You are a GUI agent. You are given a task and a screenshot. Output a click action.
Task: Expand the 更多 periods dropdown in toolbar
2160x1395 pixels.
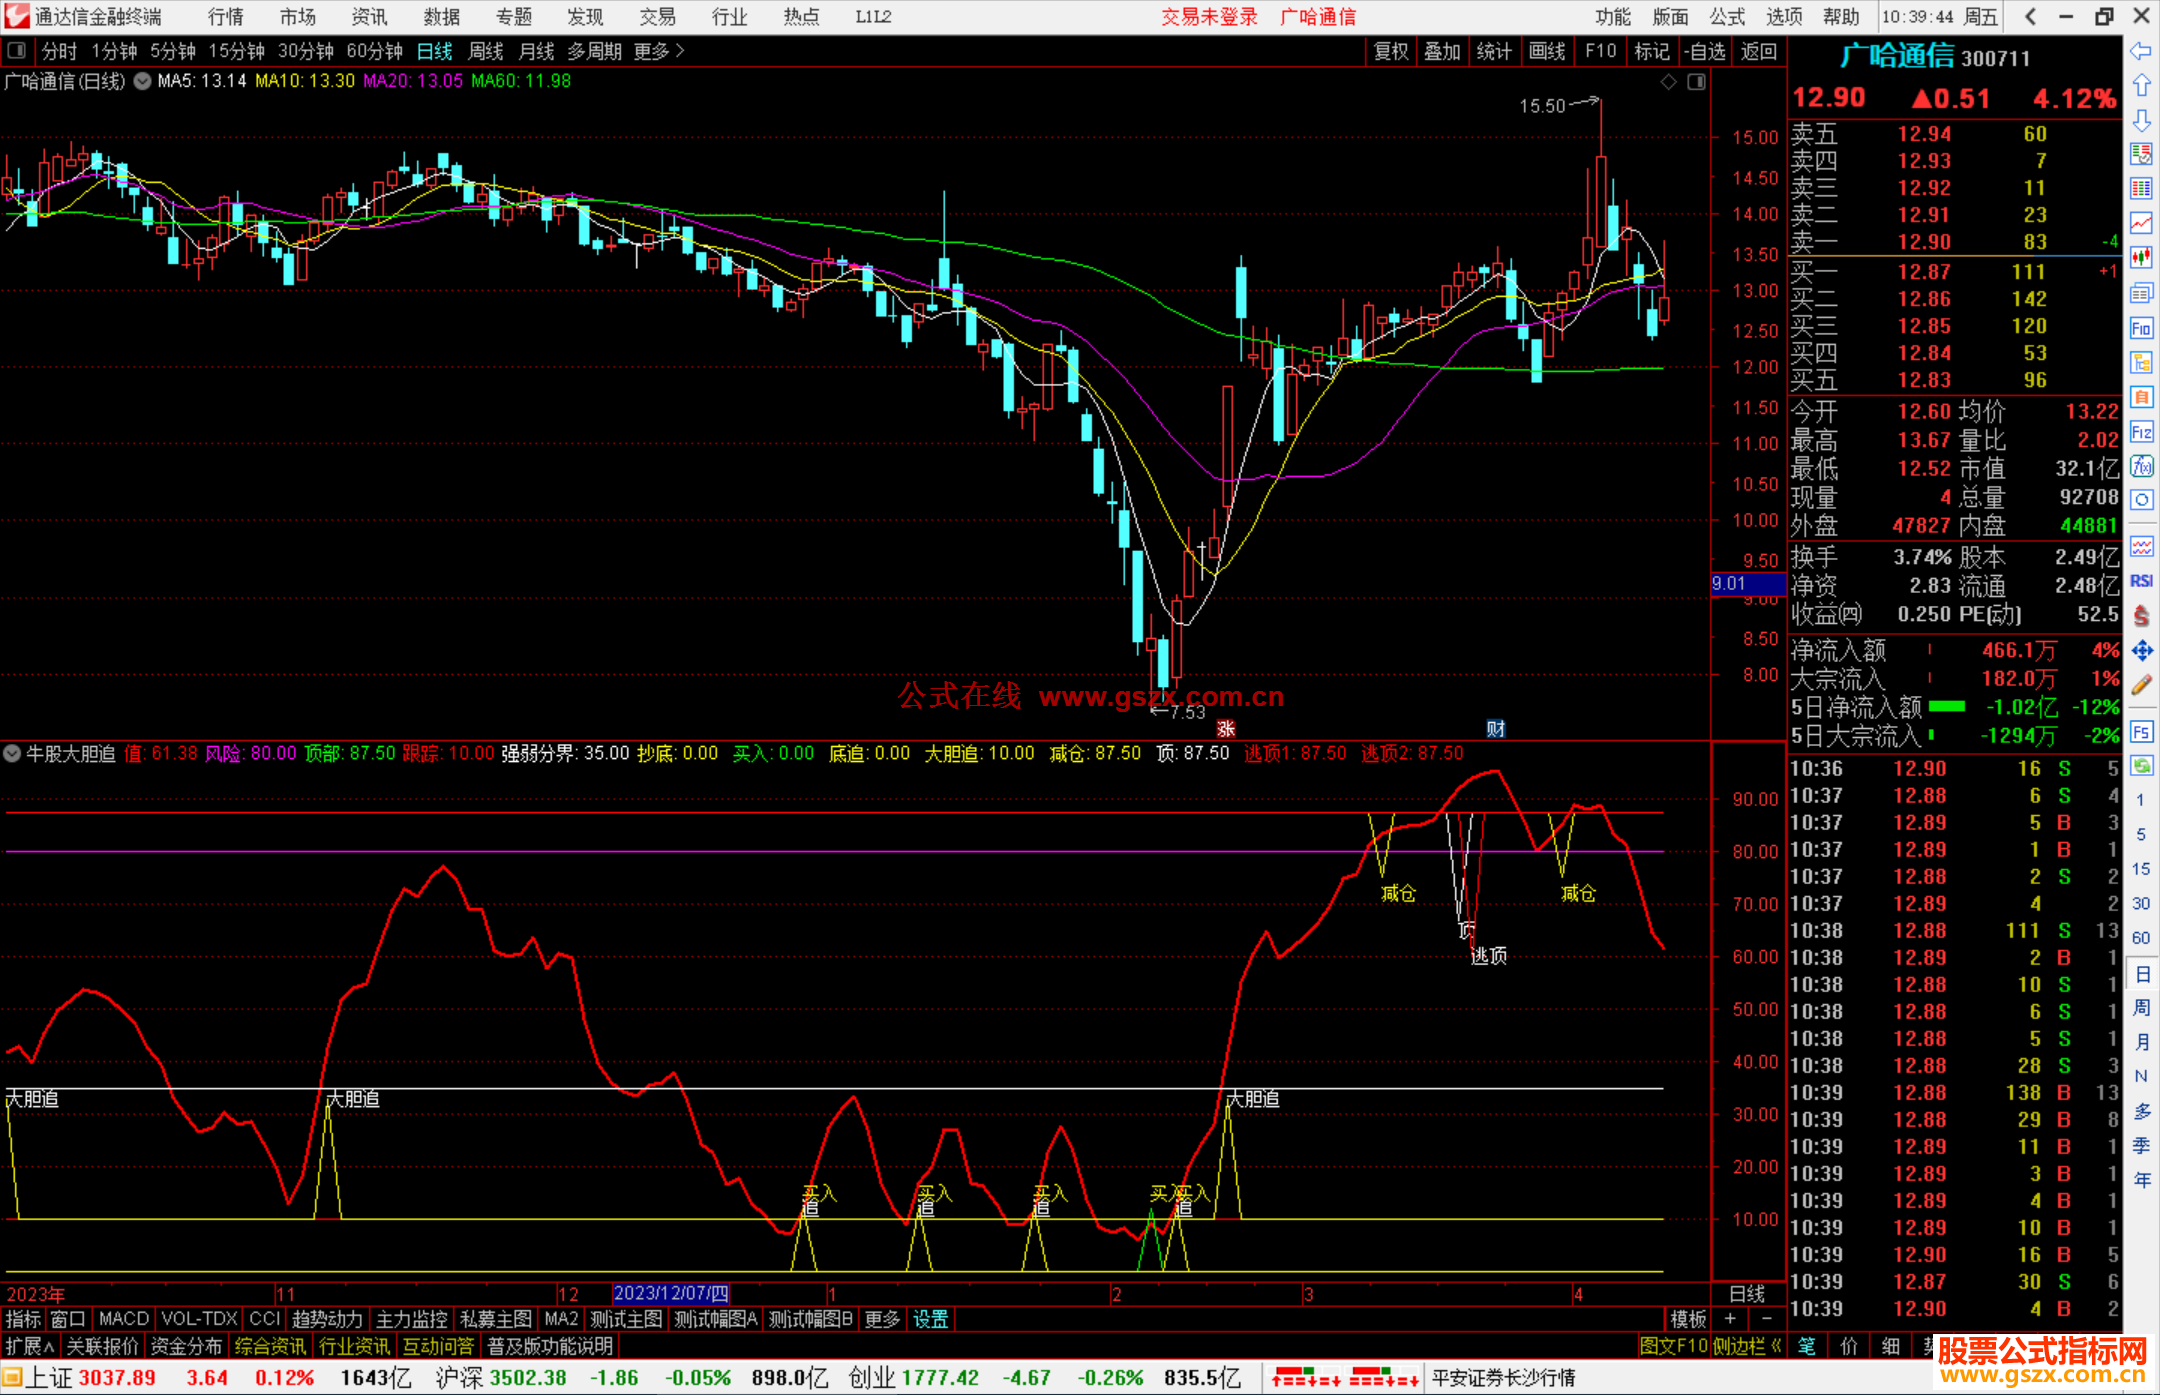point(659,51)
